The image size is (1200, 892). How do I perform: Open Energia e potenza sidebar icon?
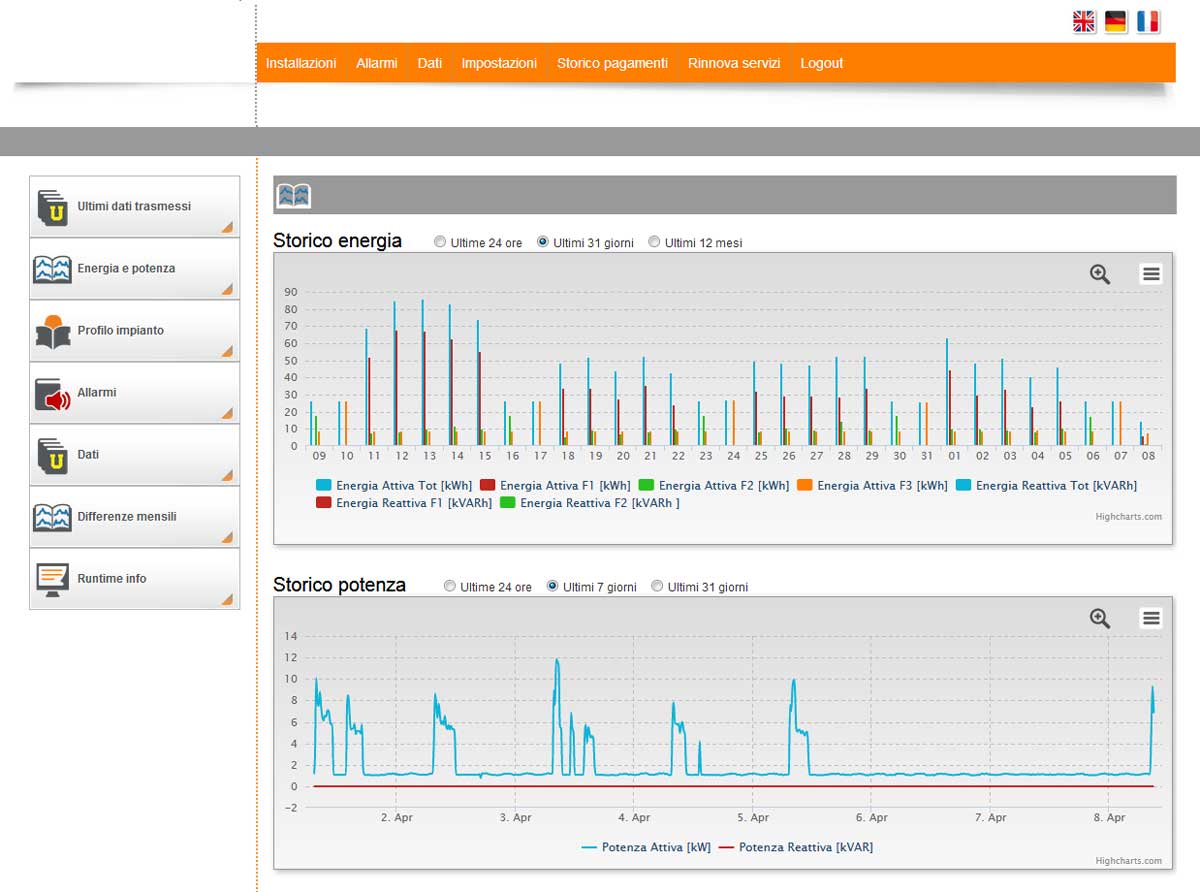(52, 269)
